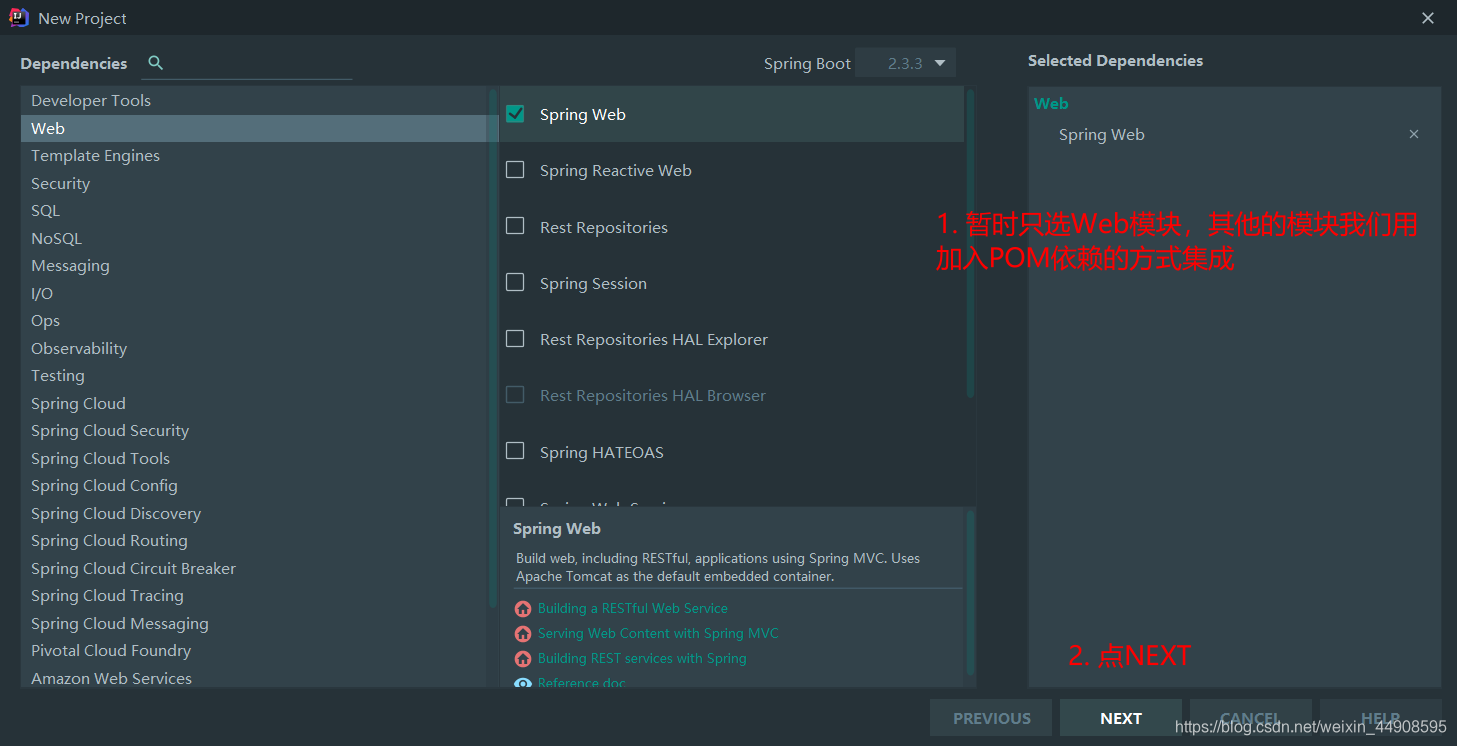1457x746 pixels.
Task: Select the SQL category
Action: click(255, 210)
